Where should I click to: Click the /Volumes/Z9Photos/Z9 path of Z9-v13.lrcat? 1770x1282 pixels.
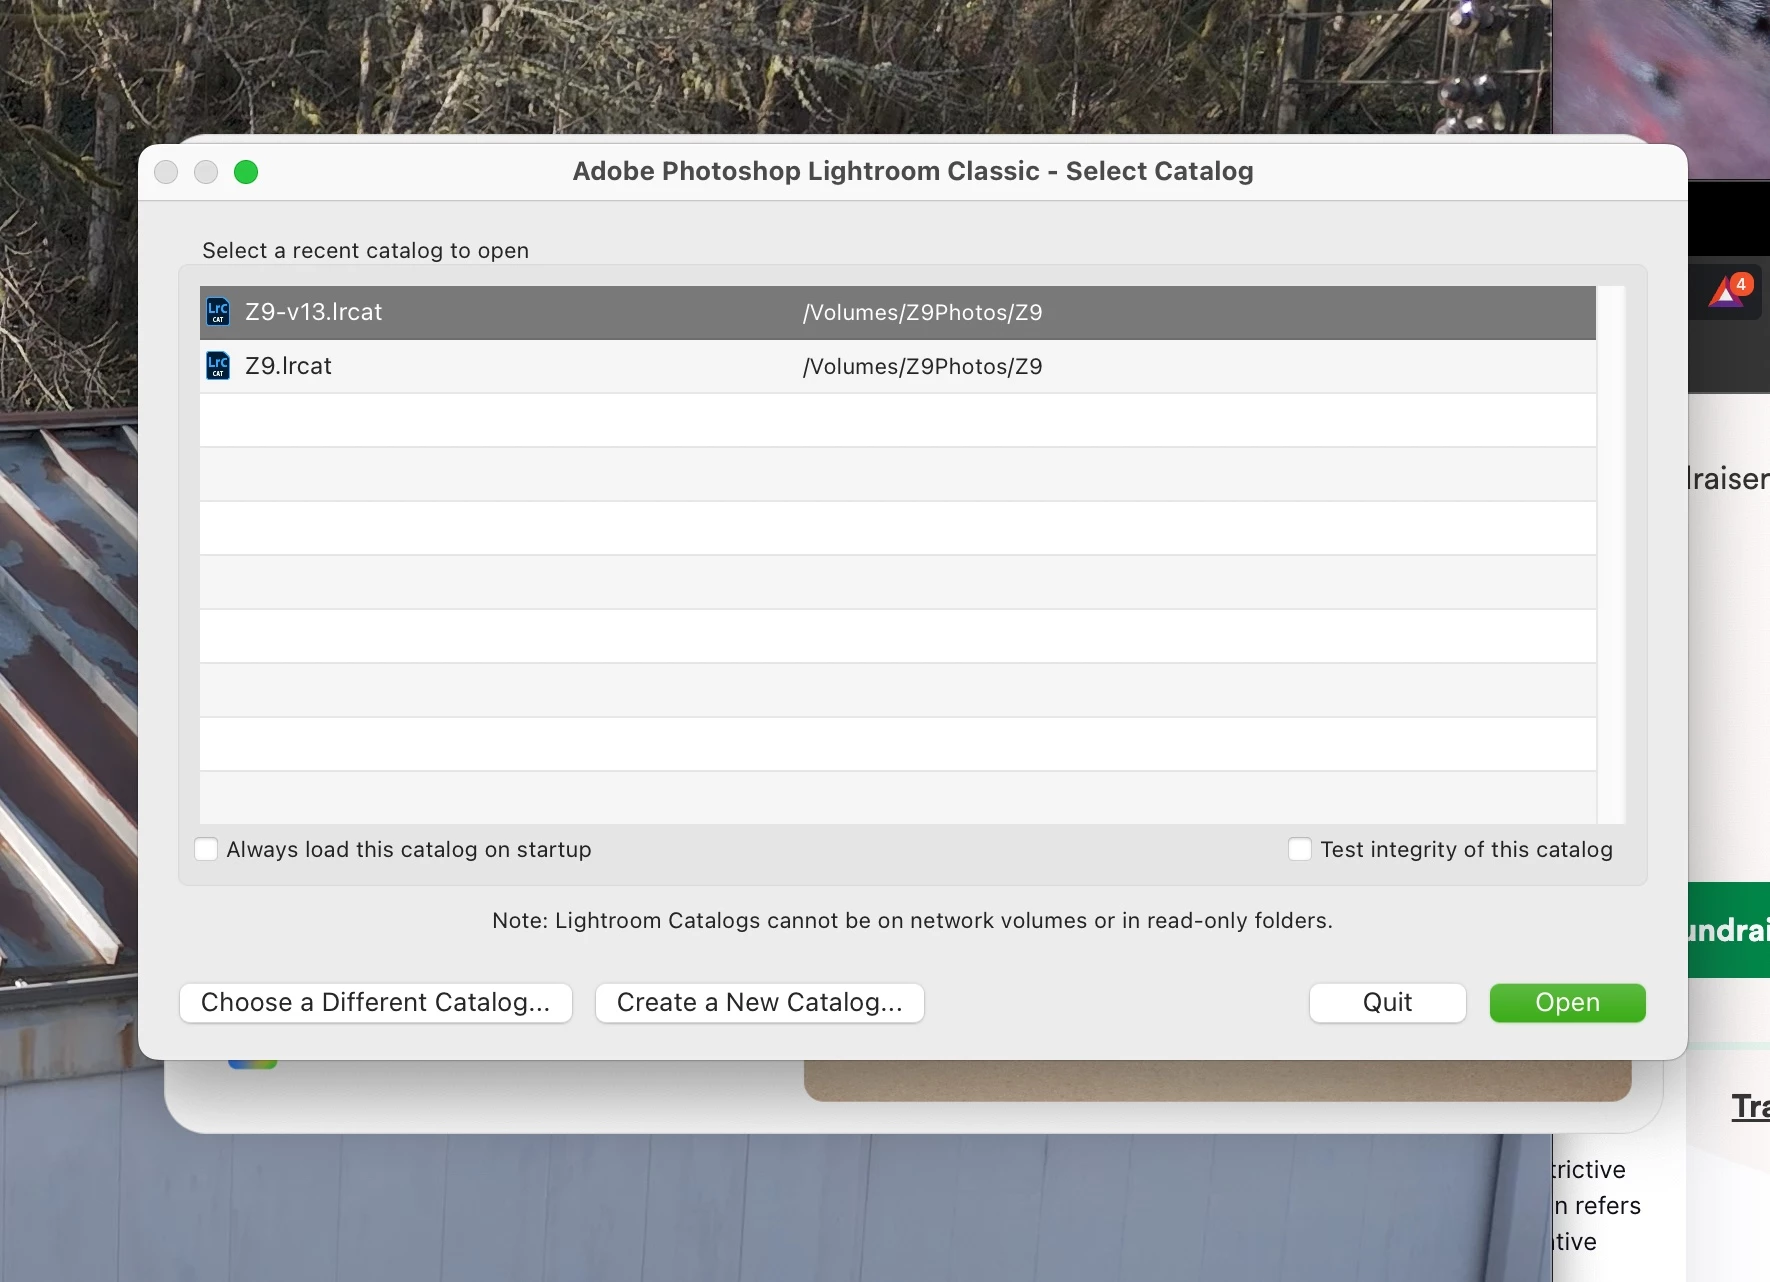(x=922, y=313)
